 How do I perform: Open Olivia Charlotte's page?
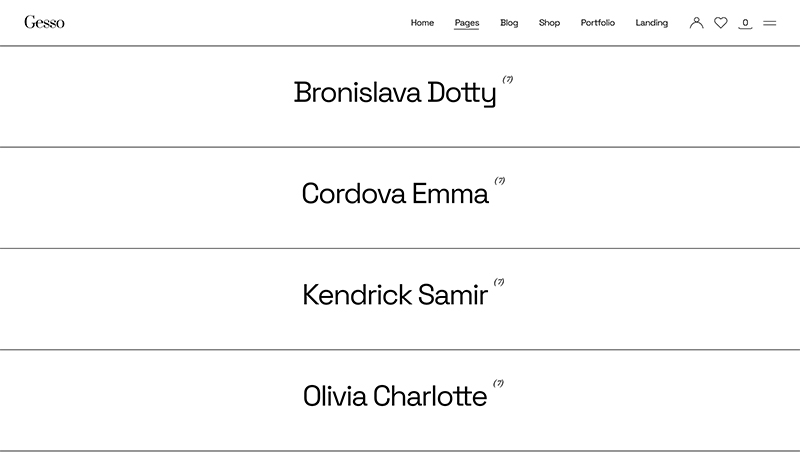395,396
